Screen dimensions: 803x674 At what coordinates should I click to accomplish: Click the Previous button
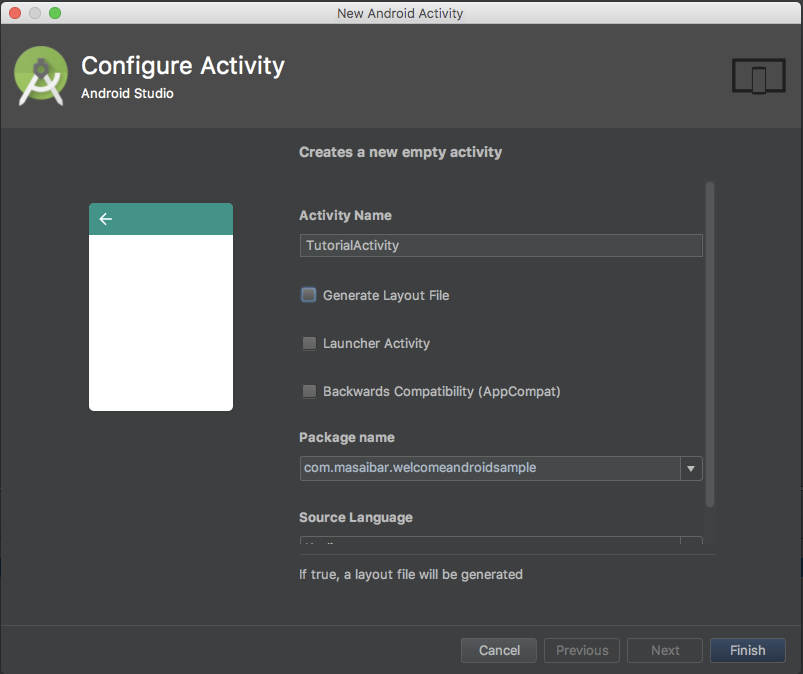pyautogui.click(x=582, y=650)
